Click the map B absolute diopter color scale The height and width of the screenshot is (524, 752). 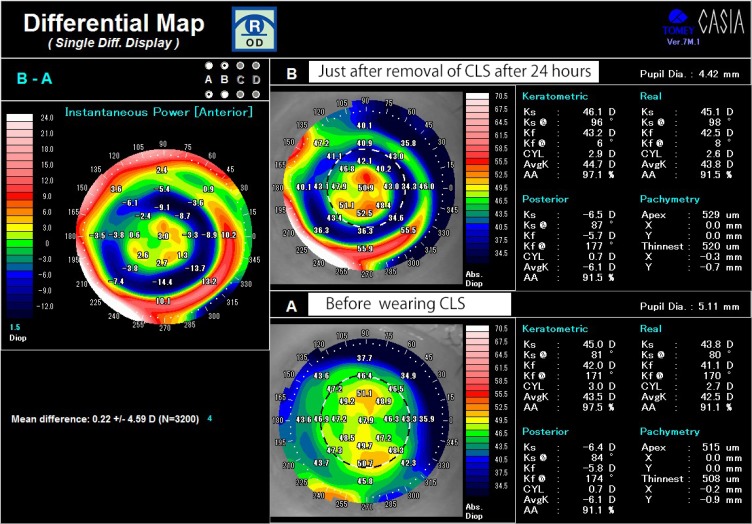pos(477,179)
